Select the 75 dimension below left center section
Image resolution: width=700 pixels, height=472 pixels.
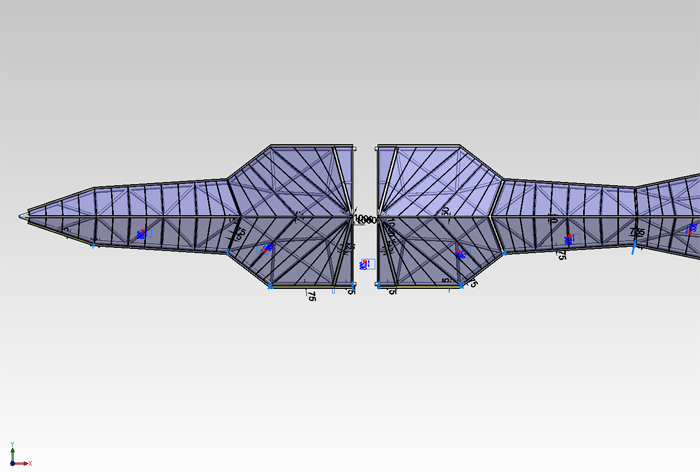click(x=312, y=296)
